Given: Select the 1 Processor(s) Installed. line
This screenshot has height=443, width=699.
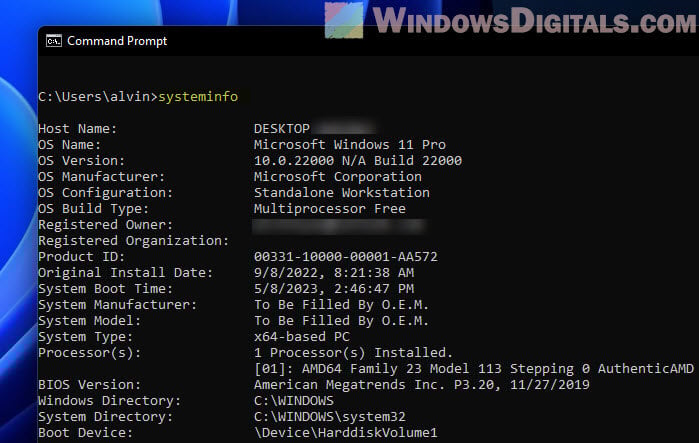Looking at the screenshot, I should coord(354,353).
